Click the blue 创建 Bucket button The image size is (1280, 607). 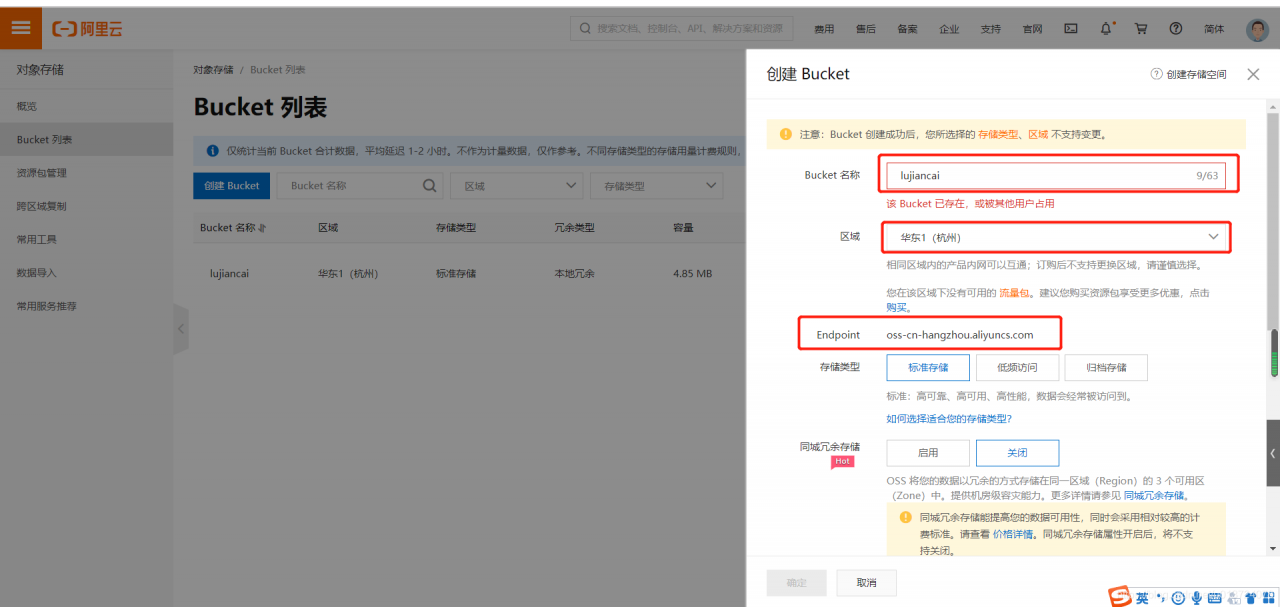231,185
